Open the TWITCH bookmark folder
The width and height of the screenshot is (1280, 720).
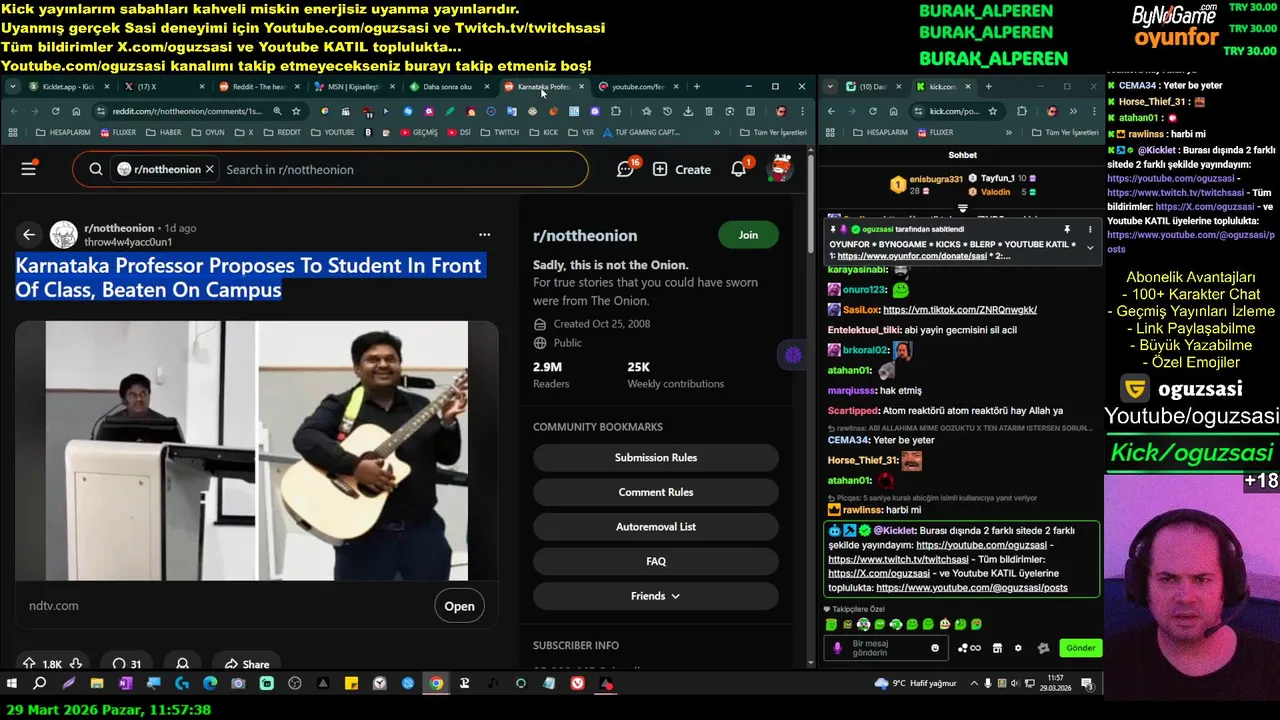pyautogui.click(x=500, y=132)
